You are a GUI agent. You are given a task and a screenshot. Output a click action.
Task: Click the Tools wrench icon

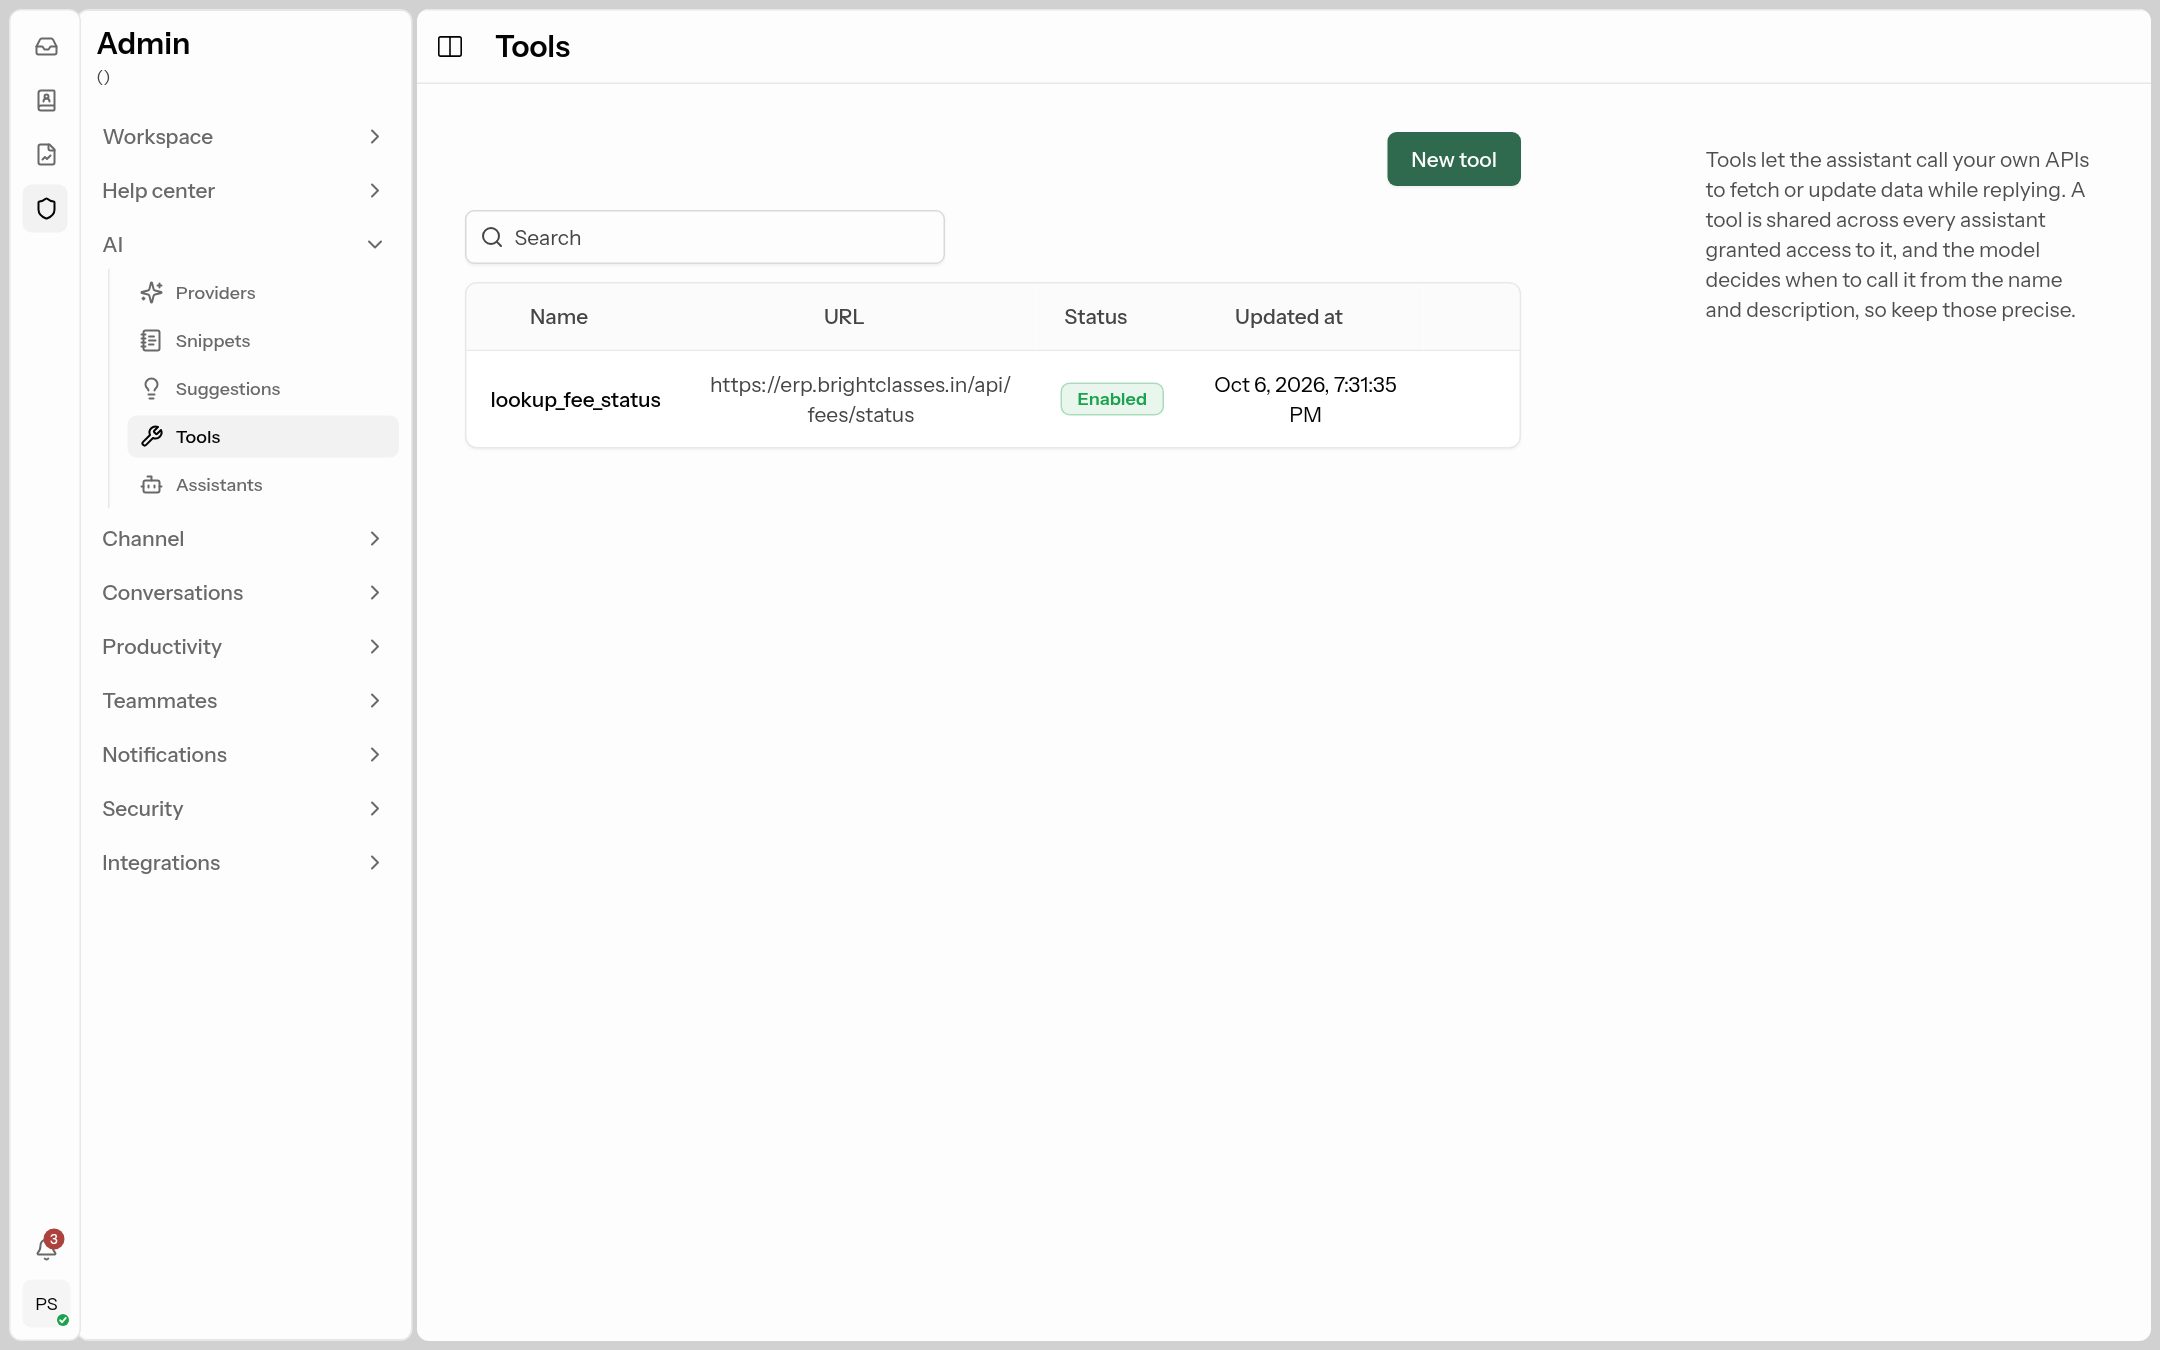click(x=151, y=436)
